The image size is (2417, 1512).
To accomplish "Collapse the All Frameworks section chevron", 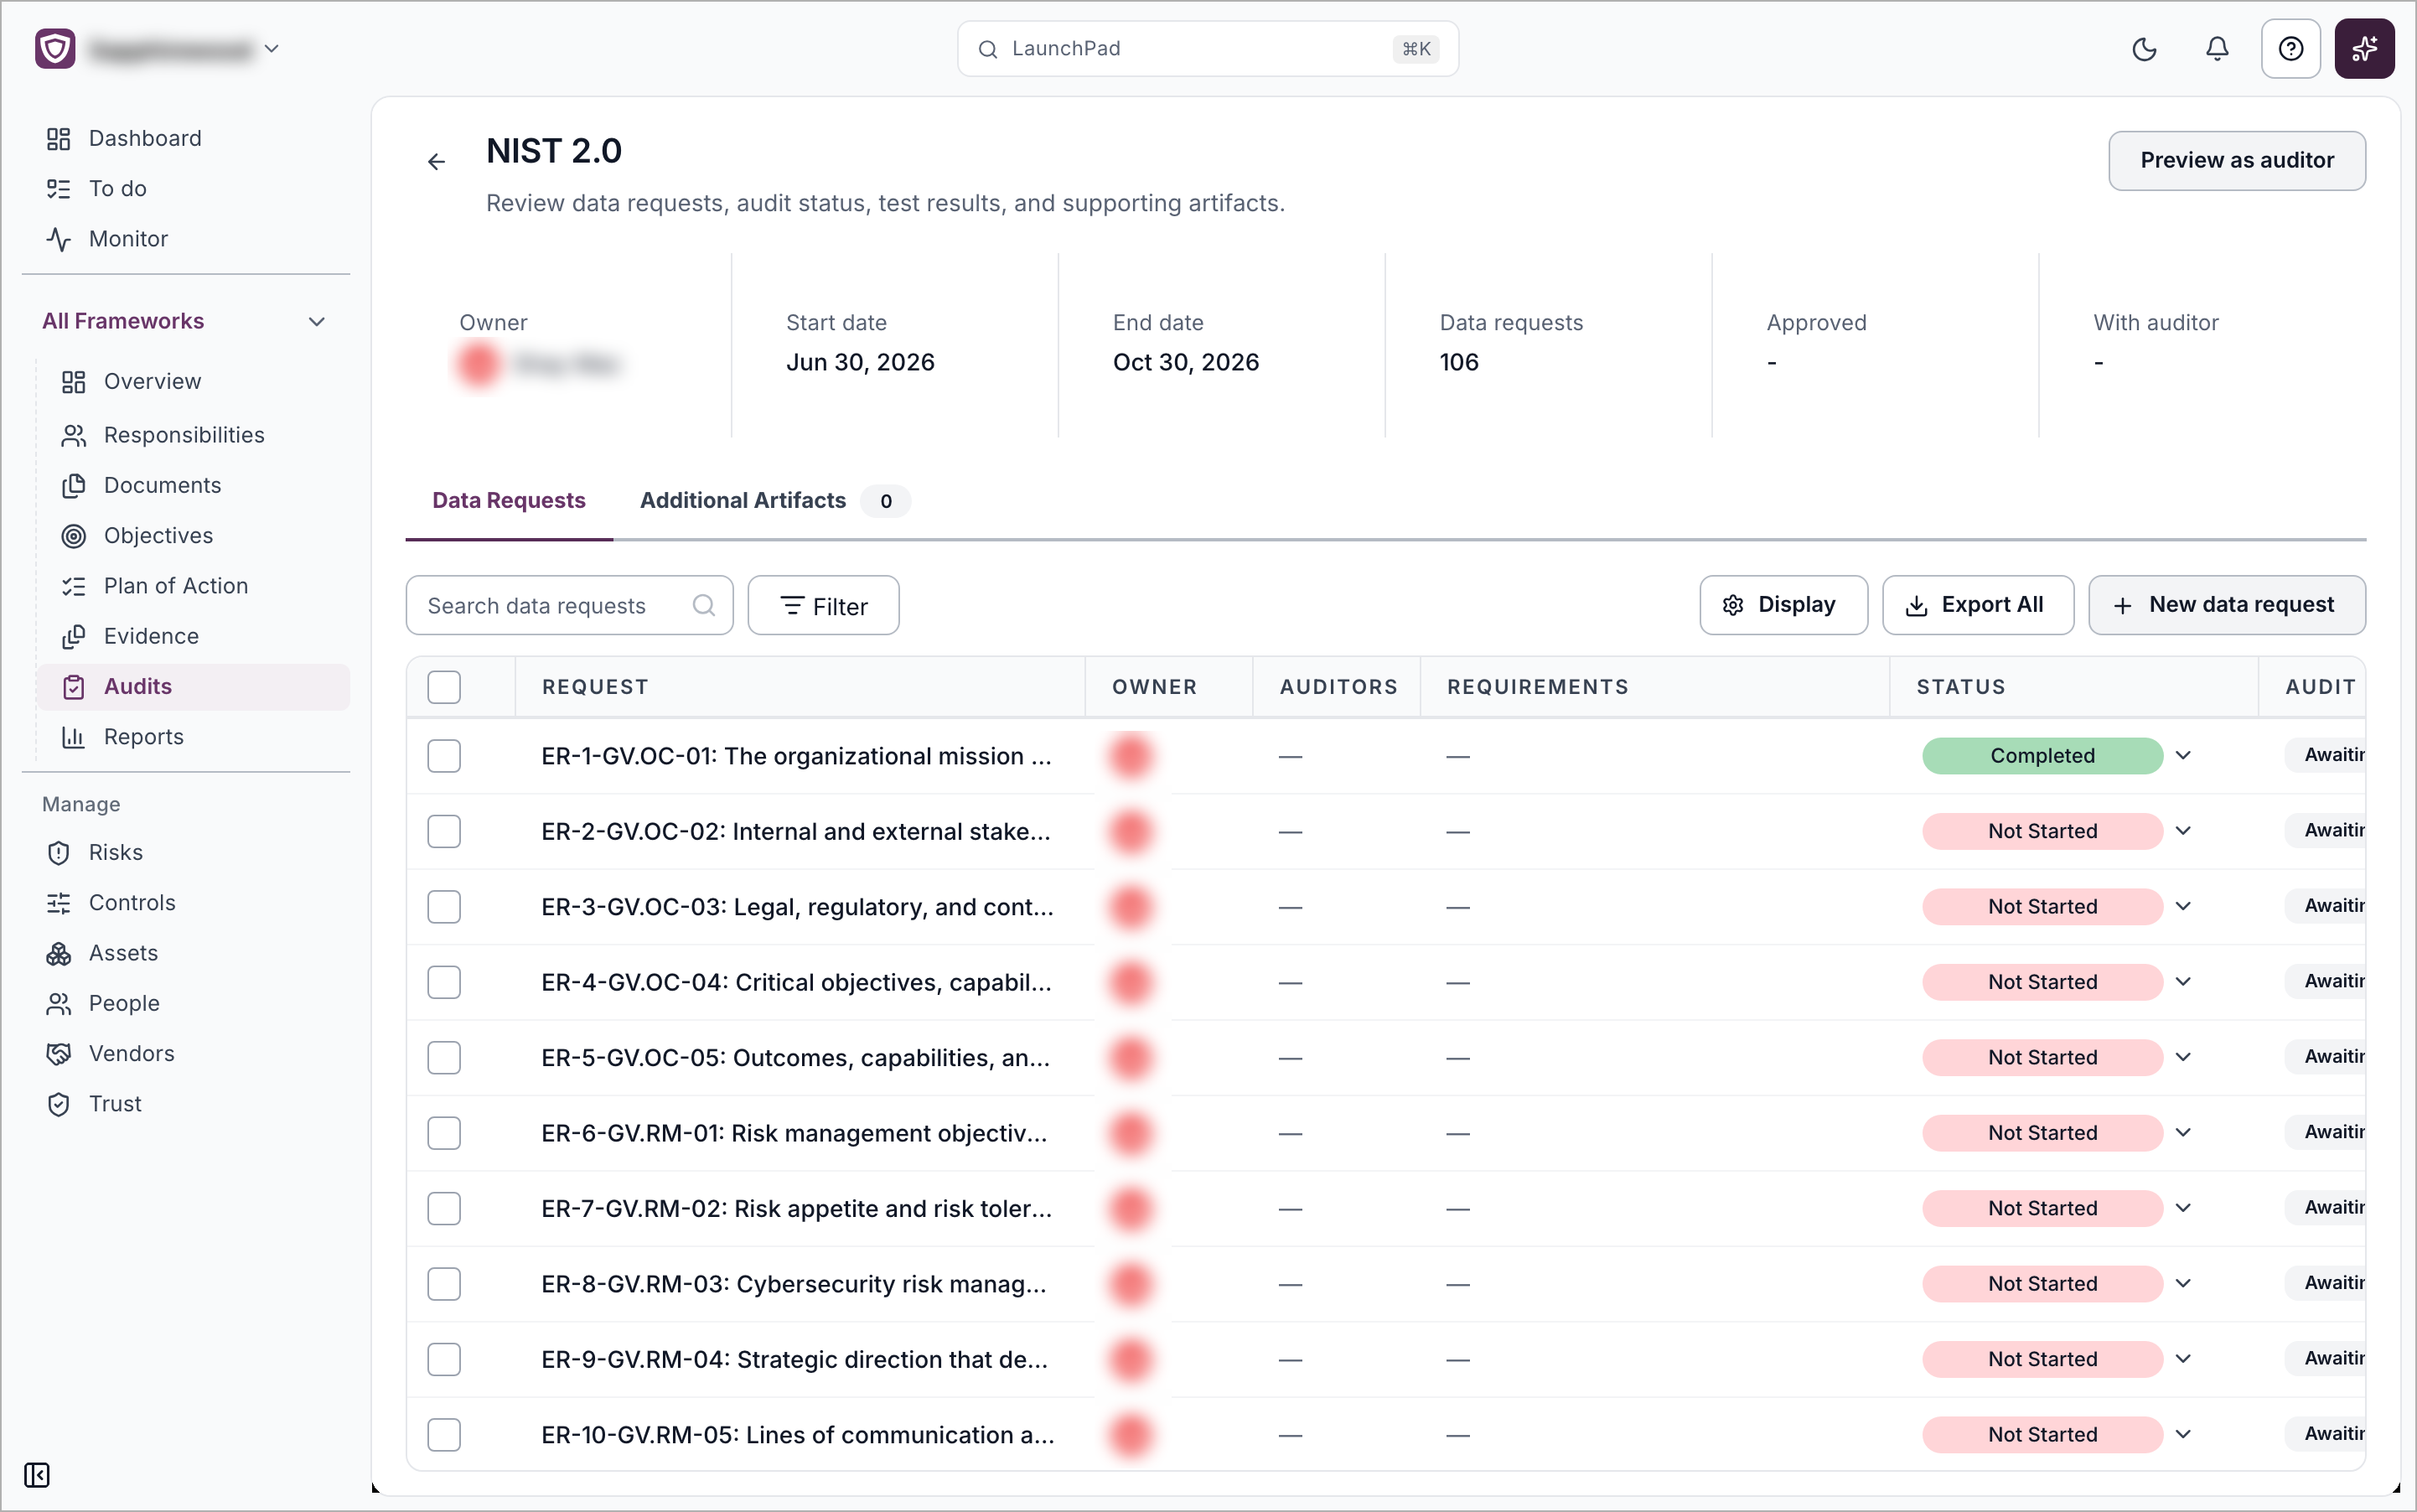I will (x=317, y=322).
